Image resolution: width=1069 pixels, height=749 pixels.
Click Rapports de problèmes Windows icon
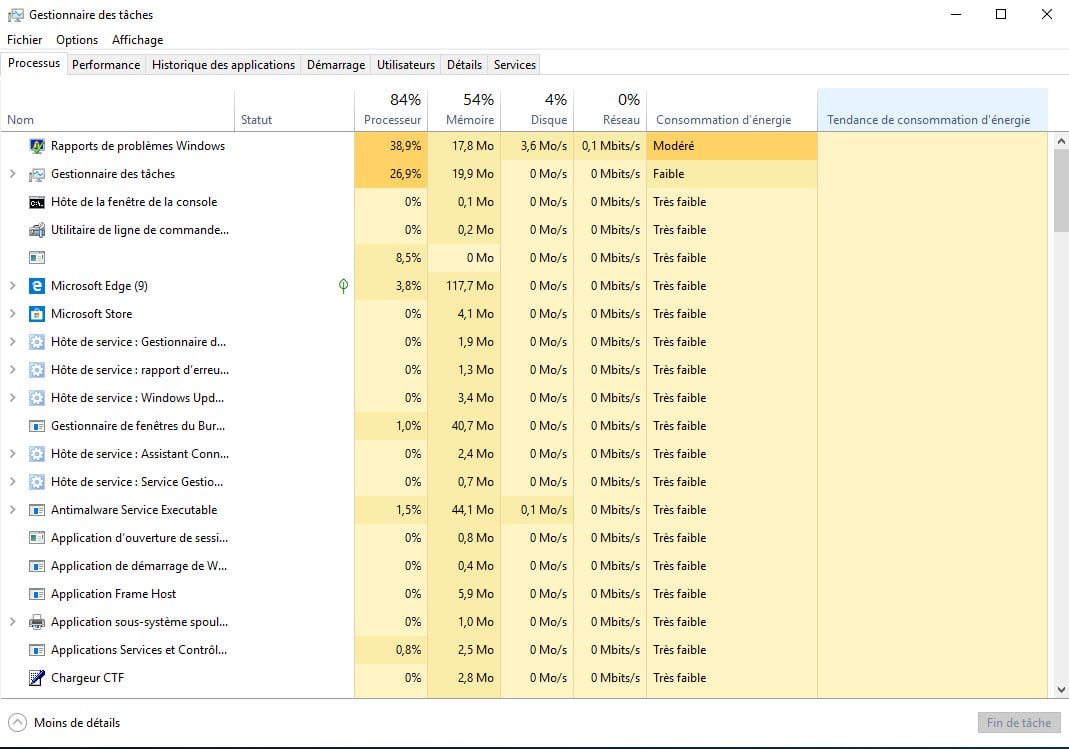click(37, 146)
